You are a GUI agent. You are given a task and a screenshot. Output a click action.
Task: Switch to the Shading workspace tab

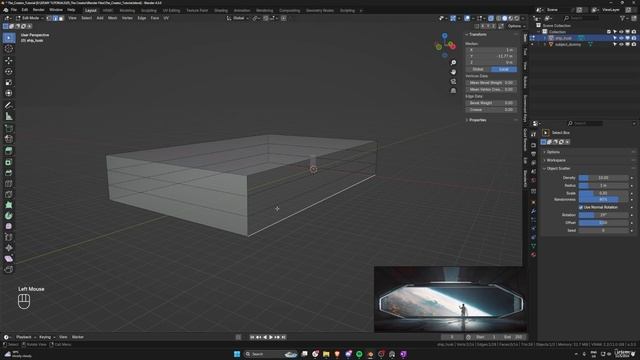(221, 11)
